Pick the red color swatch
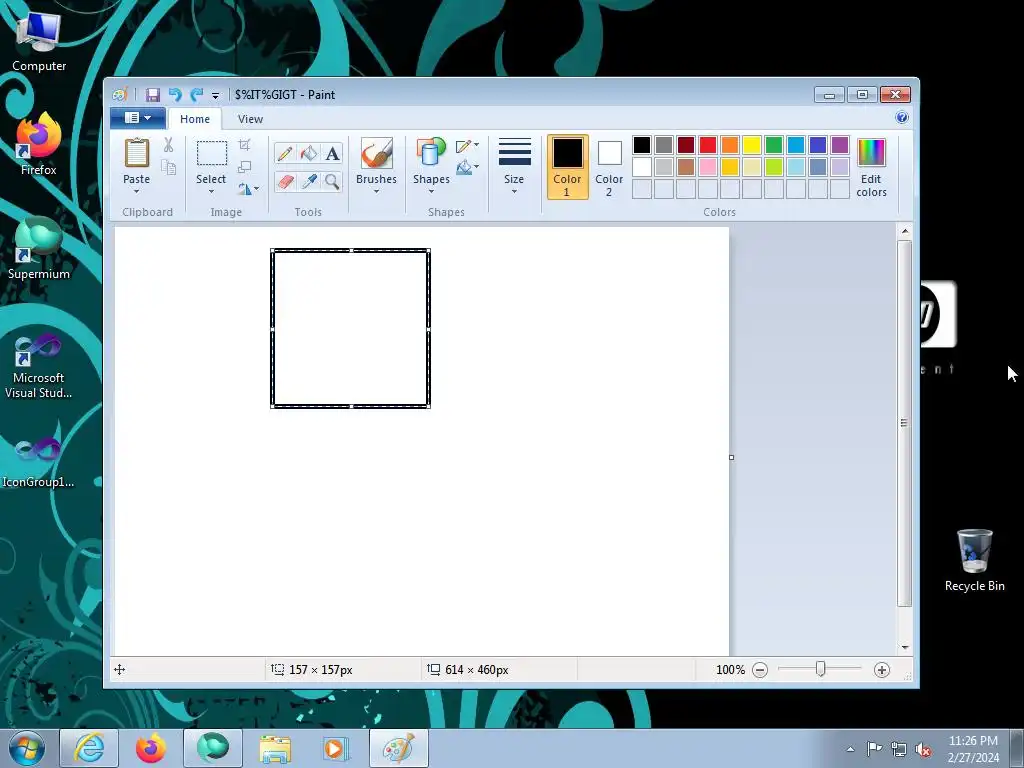 [x=708, y=144]
